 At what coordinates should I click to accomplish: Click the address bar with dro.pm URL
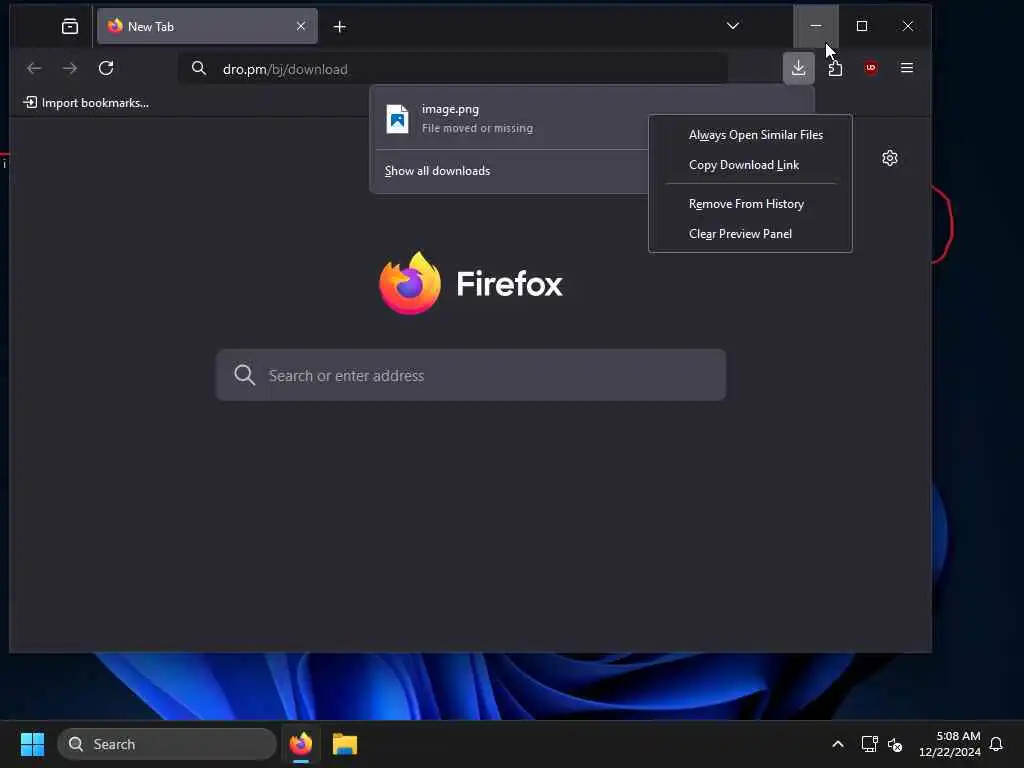(x=453, y=69)
